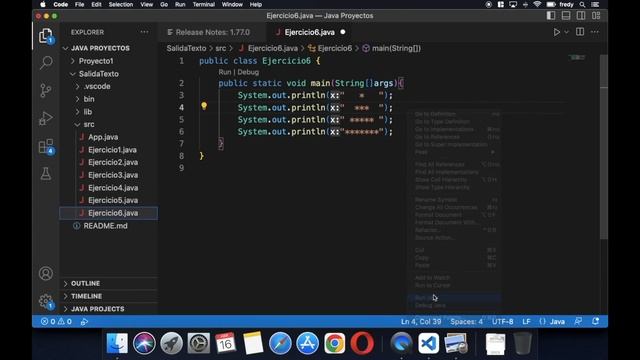This screenshot has width=640, height=360.
Task: Open the Terminal menu
Action: point(204,4)
